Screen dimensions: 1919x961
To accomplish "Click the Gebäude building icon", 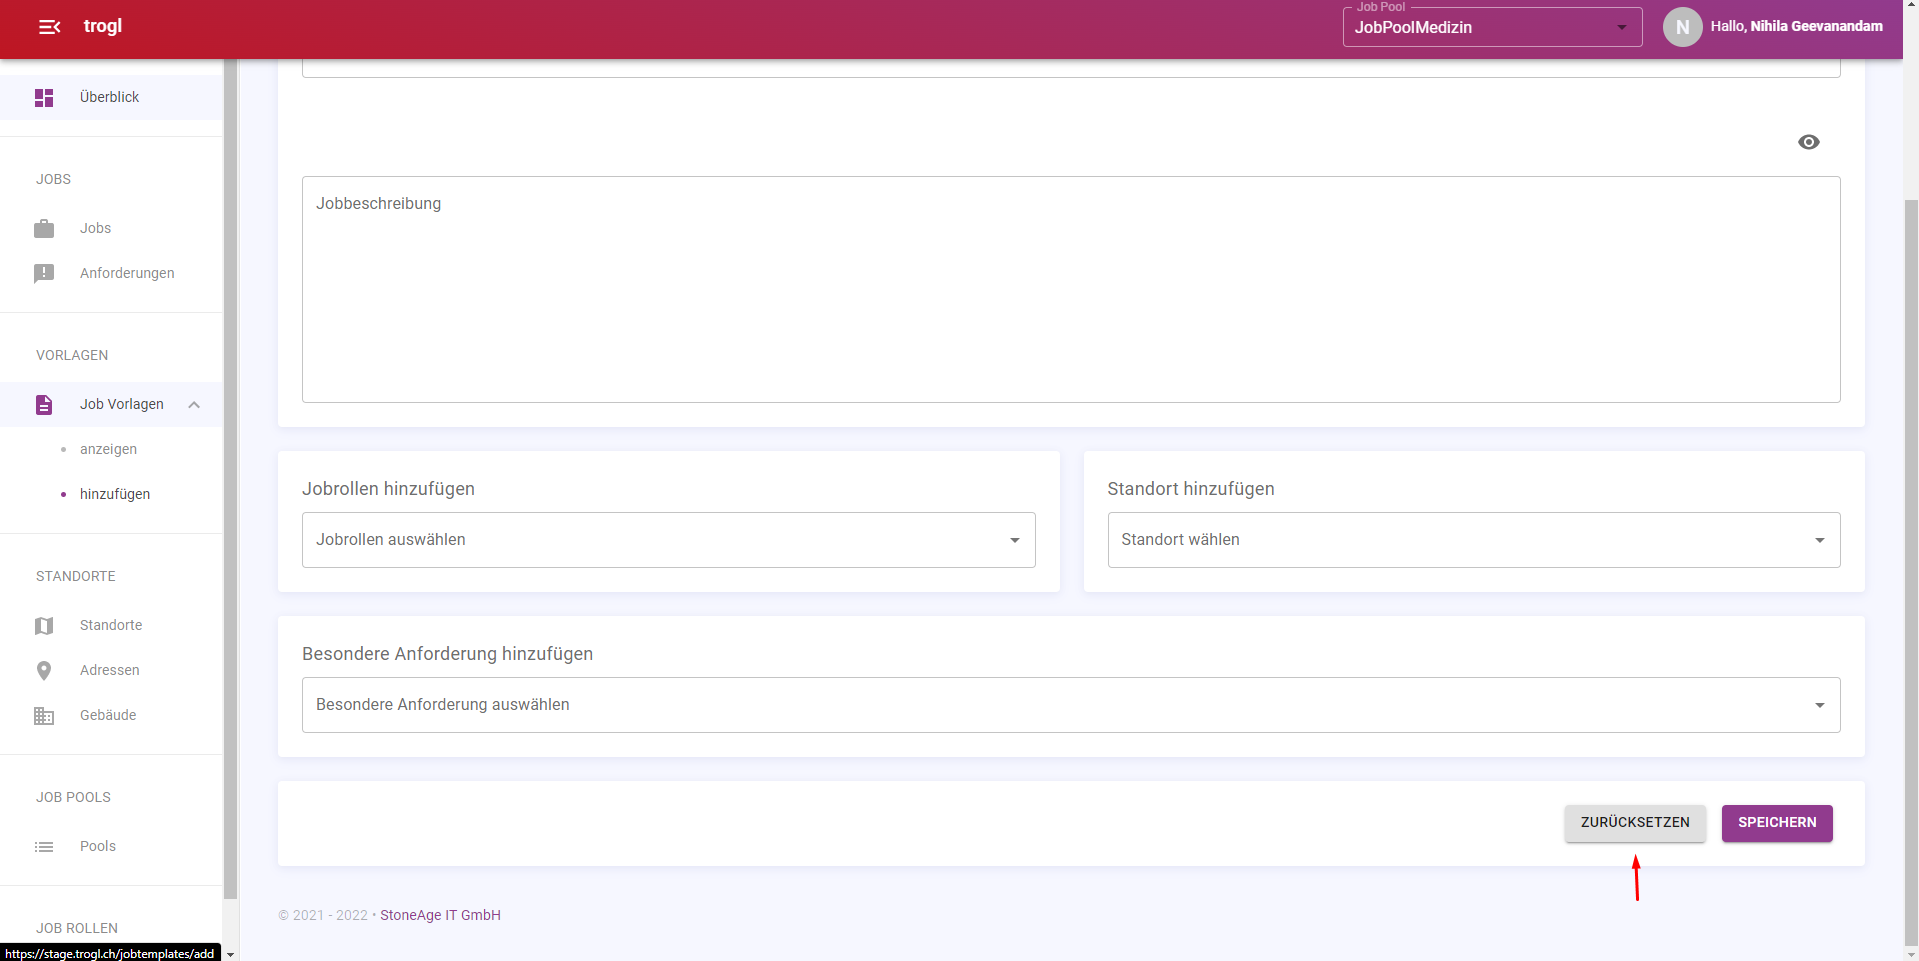I will (44, 715).
